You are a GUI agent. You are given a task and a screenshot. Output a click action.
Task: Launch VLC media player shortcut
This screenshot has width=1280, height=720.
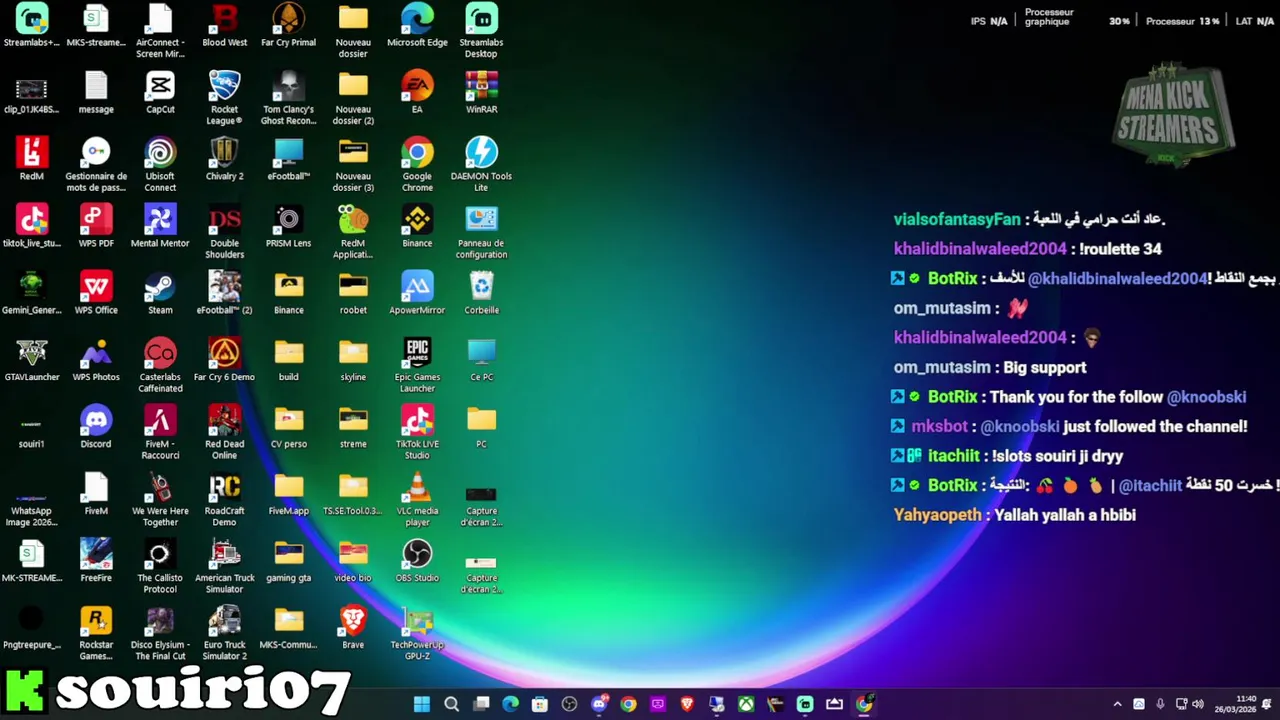coord(417,500)
